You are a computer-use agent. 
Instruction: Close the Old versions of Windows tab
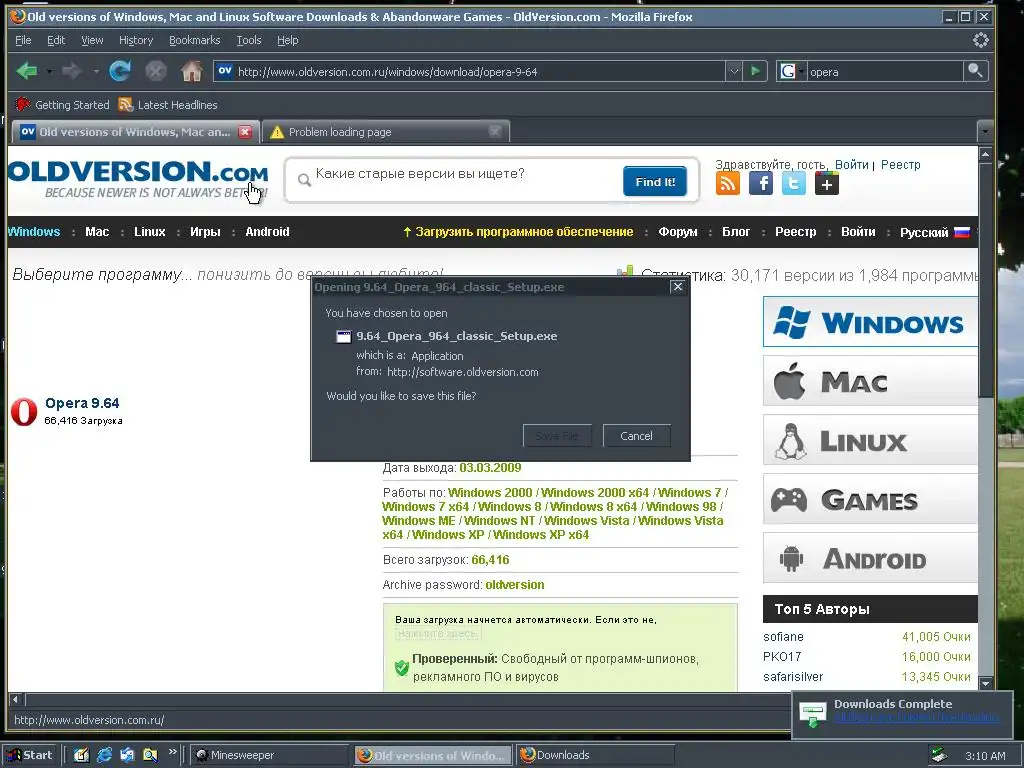point(245,132)
